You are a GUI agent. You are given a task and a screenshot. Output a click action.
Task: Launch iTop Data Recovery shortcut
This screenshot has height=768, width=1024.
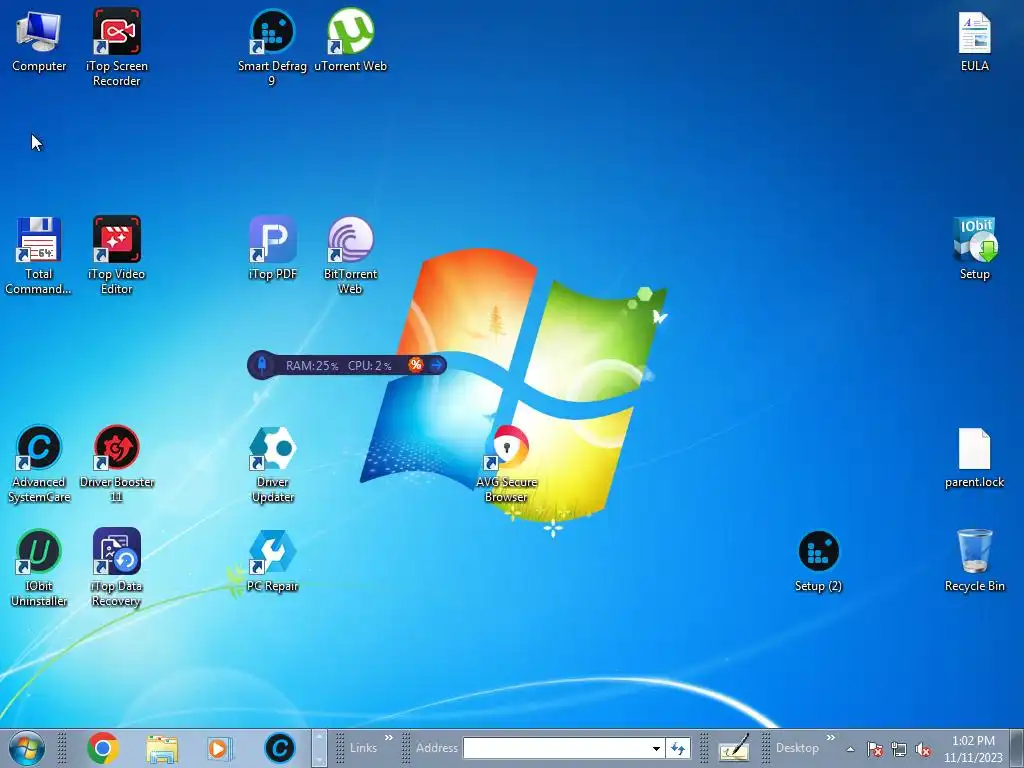pyautogui.click(x=116, y=568)
